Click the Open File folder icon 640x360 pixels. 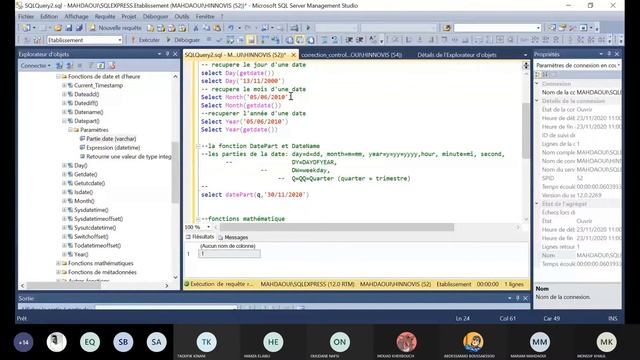pyautogui.click(x=58, y=28)
